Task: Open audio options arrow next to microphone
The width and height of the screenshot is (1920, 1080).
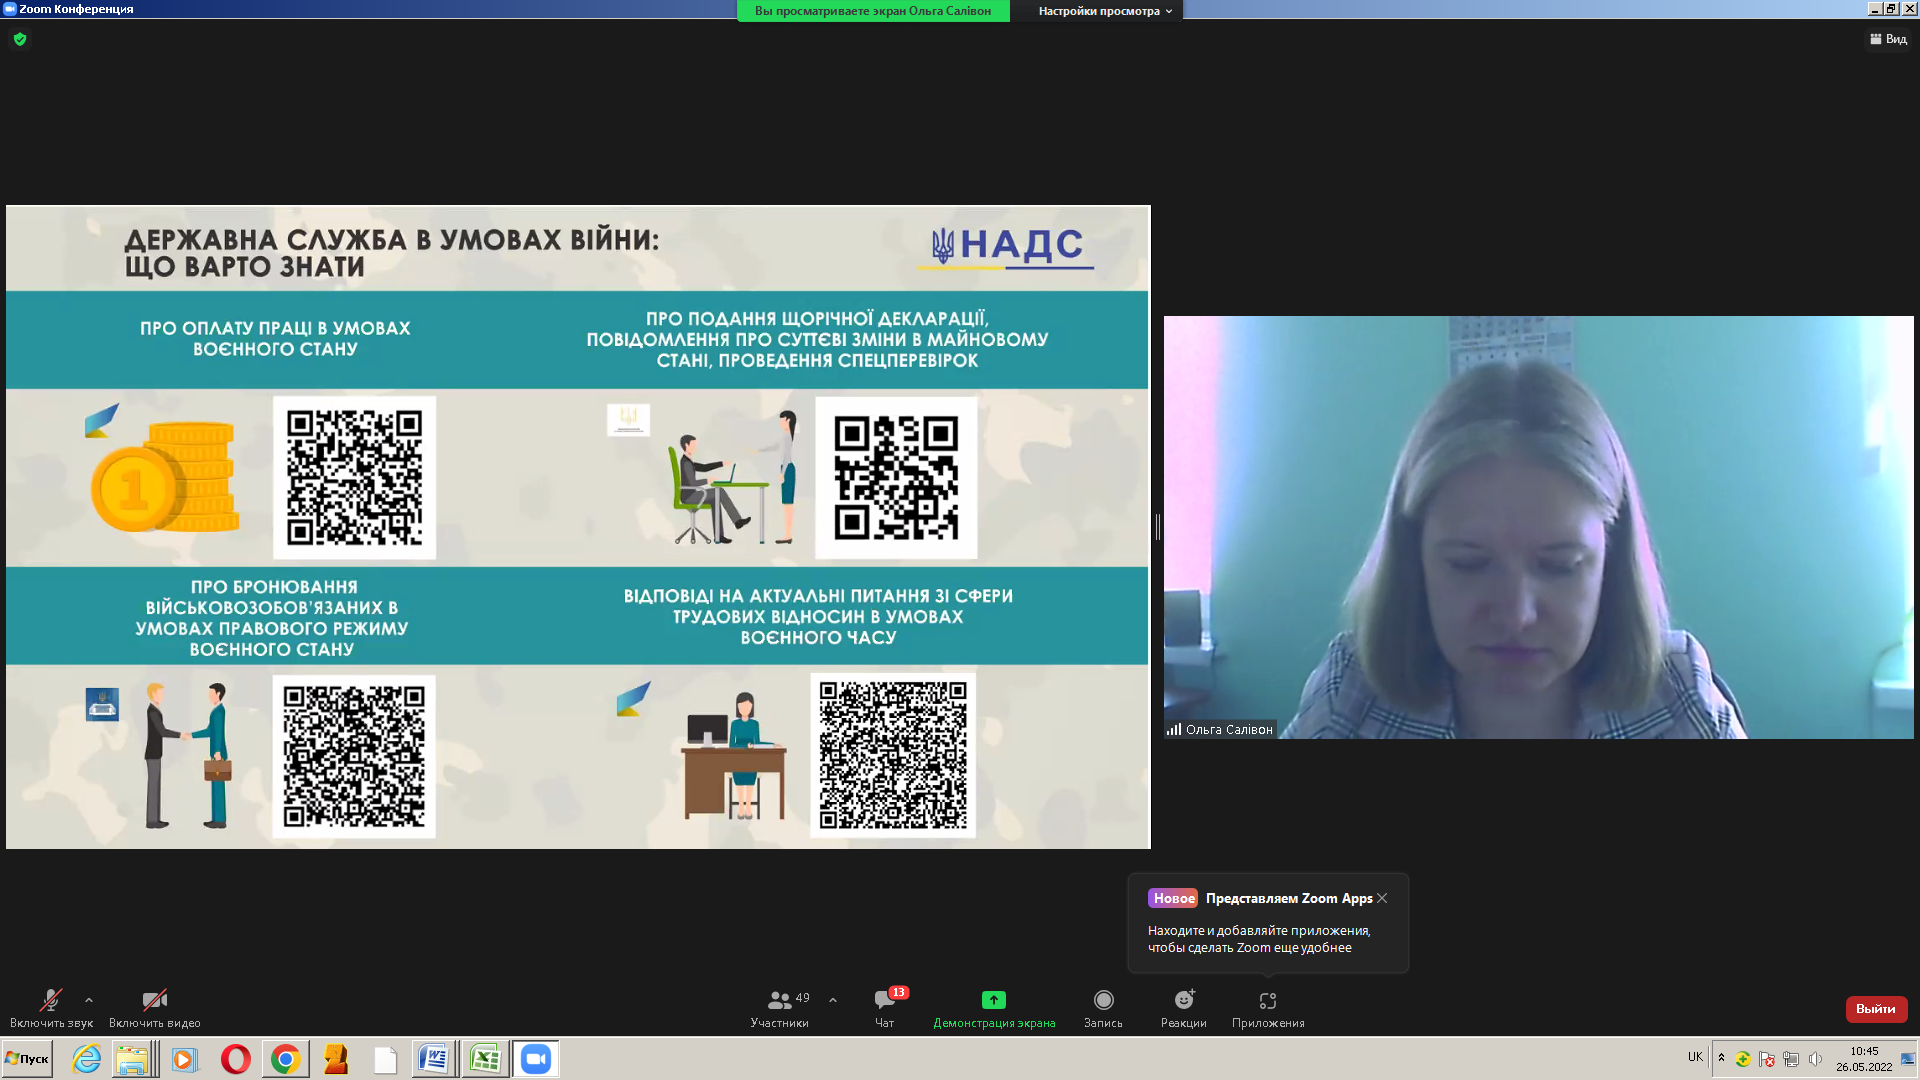Action: click(x=89, y=1000)
